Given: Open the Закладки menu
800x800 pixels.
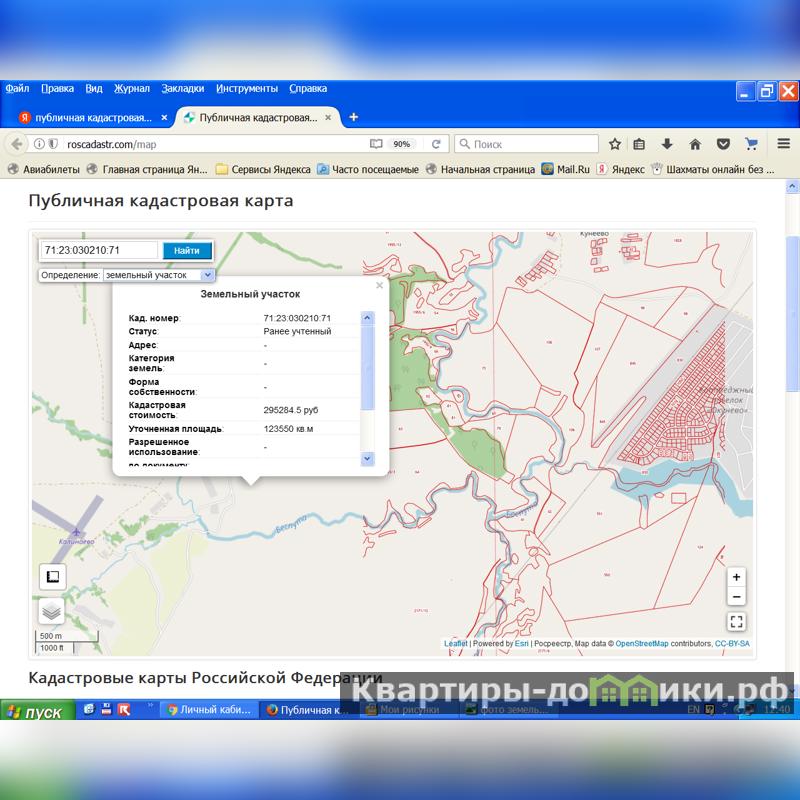Looking at the screenshot, I should tap(183, 88).
